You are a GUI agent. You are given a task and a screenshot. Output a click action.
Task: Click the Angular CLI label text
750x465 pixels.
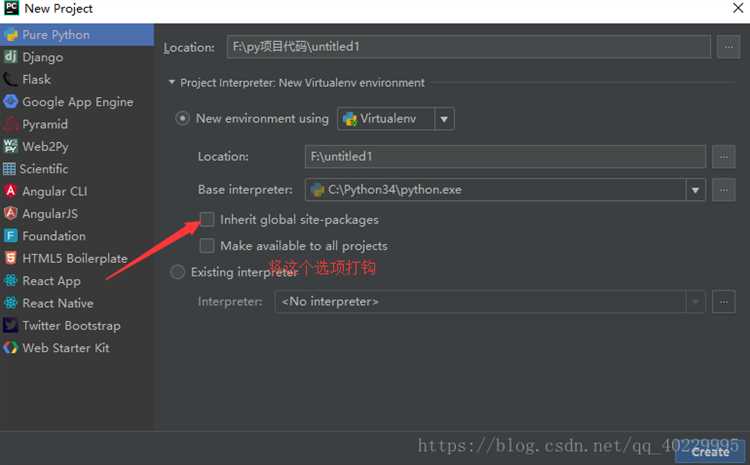(55, 191)
